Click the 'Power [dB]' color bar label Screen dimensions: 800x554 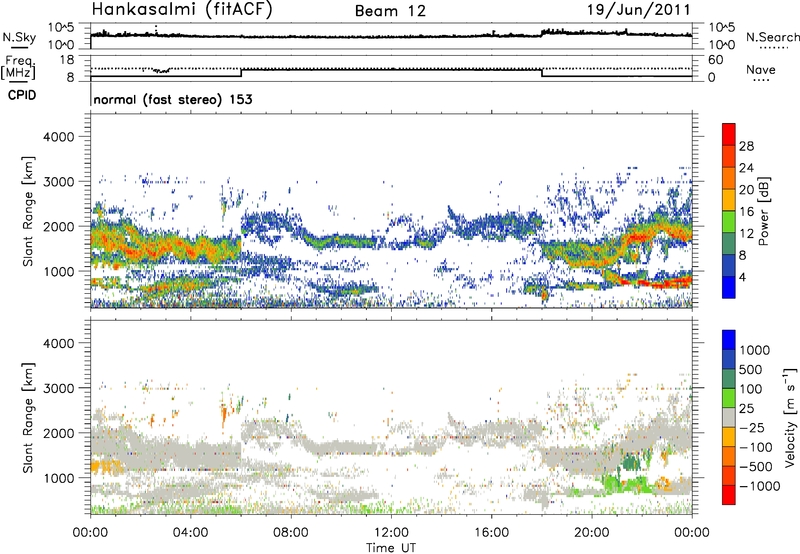click(x=764, y=211)
